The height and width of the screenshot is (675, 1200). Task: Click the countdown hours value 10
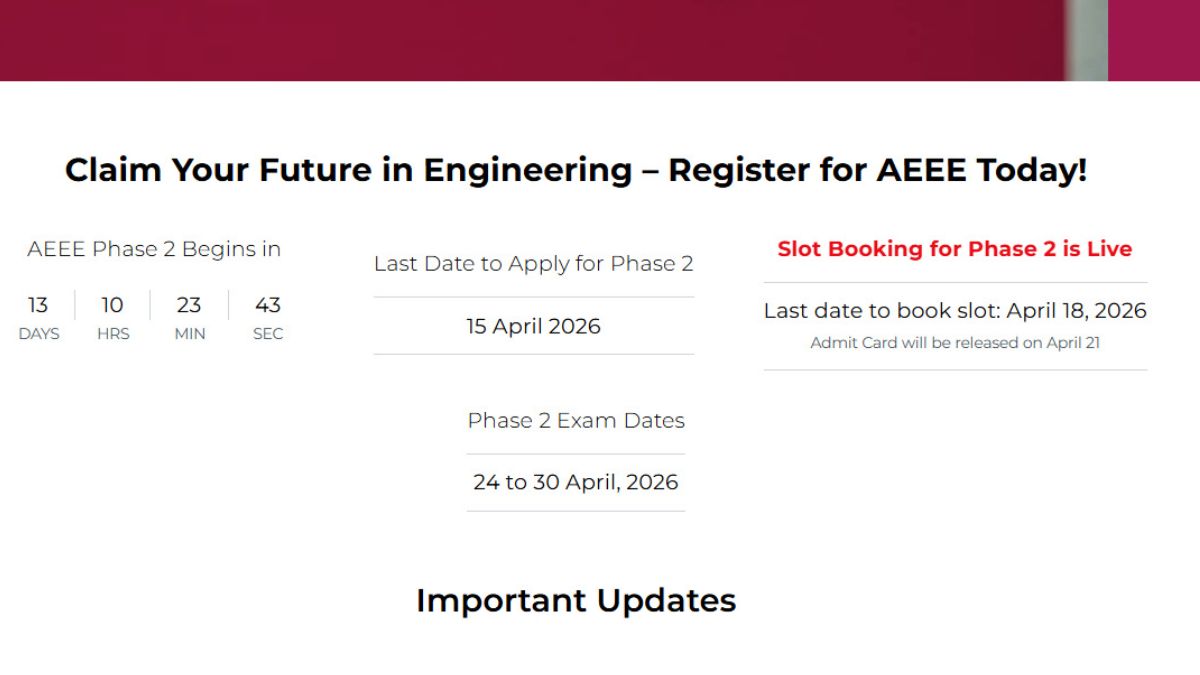coord(112,305)
